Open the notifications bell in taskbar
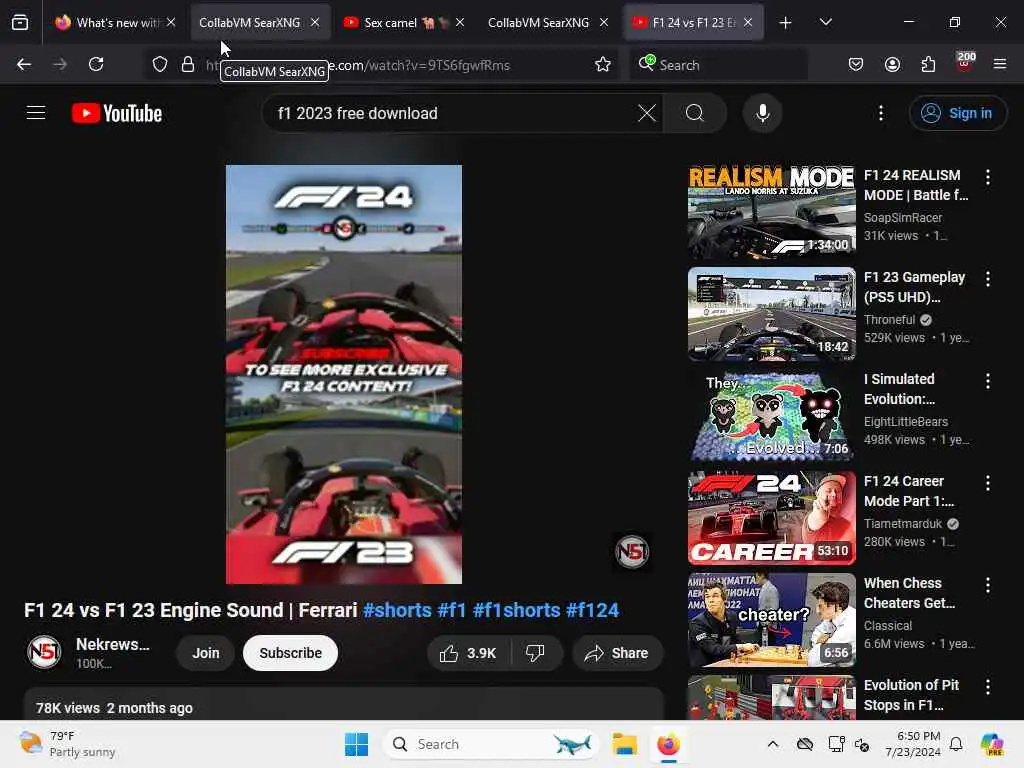This screenshot has height=768, width=1024. [956, 744]
